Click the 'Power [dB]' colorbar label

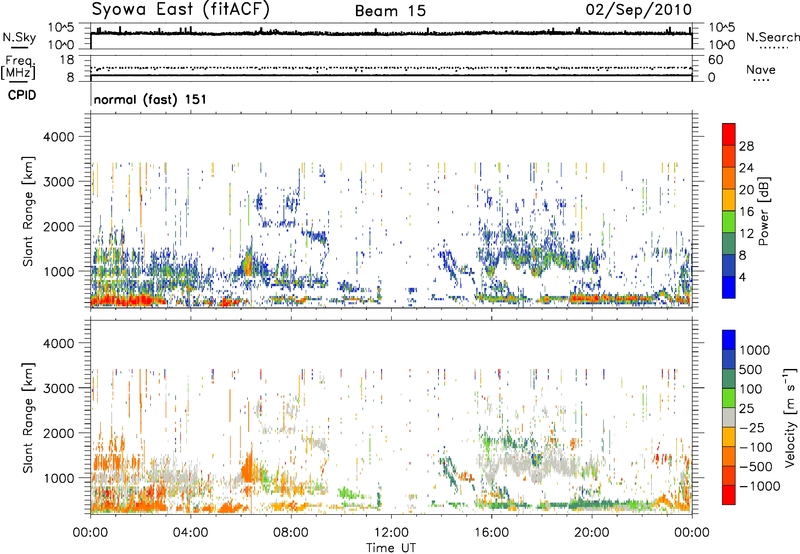[763, 211]
